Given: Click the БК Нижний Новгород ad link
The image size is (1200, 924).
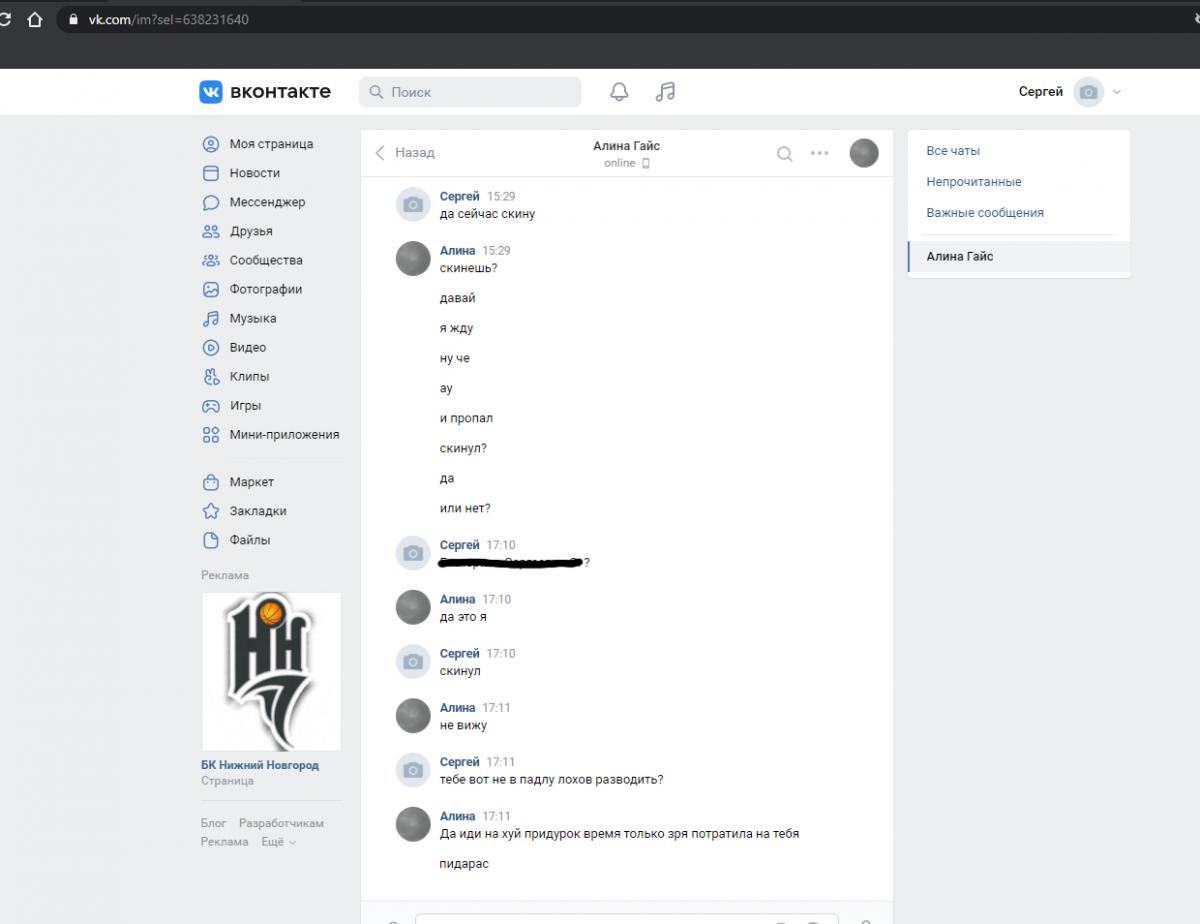Looking at the screenshot, I should click(x=260, y=765).
